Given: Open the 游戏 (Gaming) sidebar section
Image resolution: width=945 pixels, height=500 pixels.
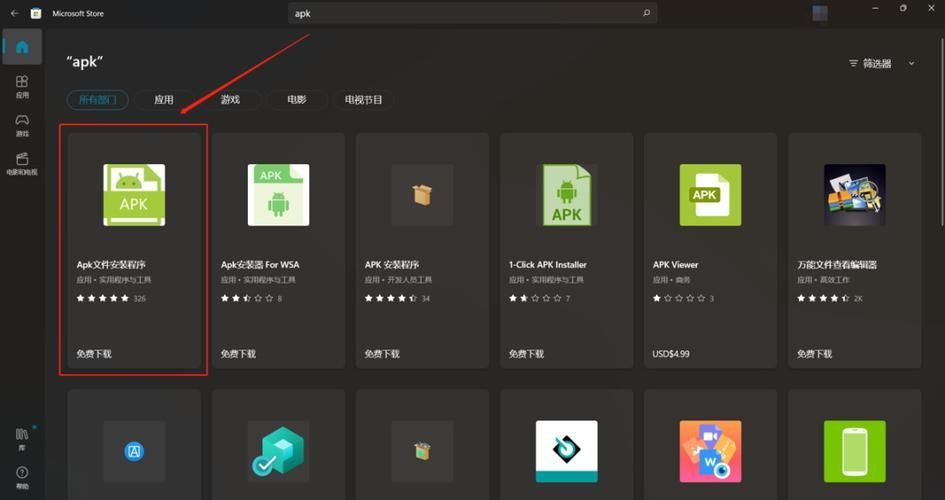Looking at the screenshot, I should (22, 125).
